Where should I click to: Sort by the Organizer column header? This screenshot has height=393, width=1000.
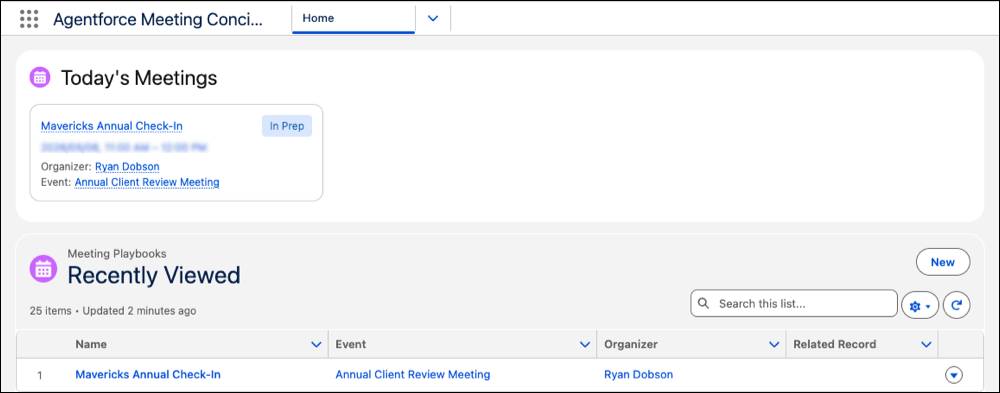point(631,345)
